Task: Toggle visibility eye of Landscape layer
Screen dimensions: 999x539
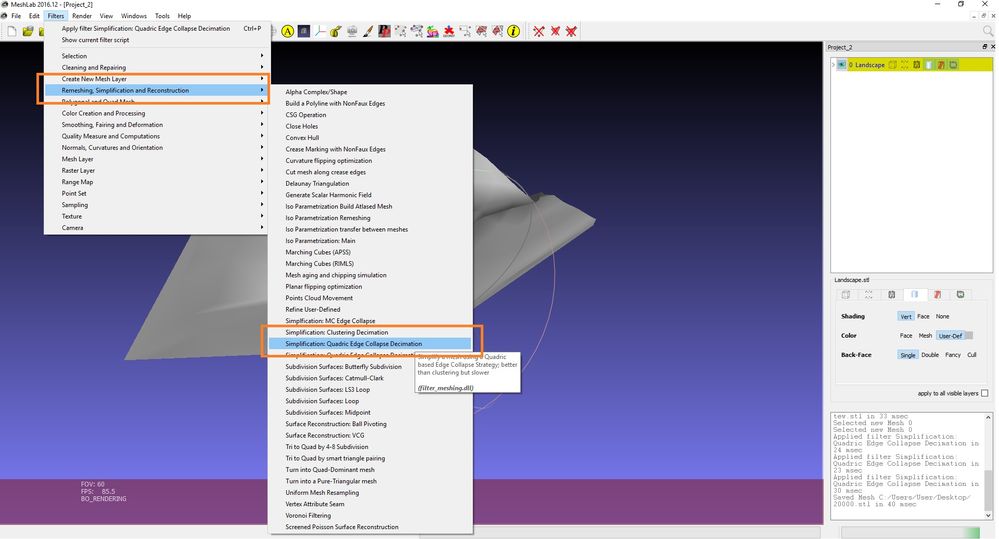Action: (842, 65)
